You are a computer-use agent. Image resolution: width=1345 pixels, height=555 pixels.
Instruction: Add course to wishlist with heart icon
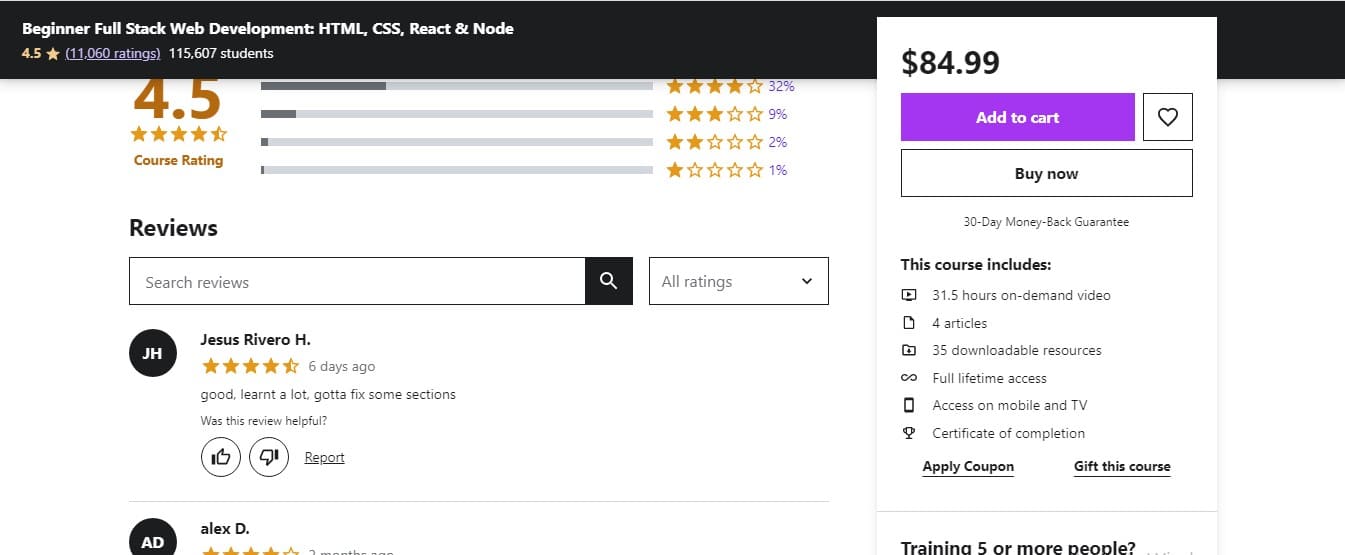pyautogui.click(x=1167, y=117)
